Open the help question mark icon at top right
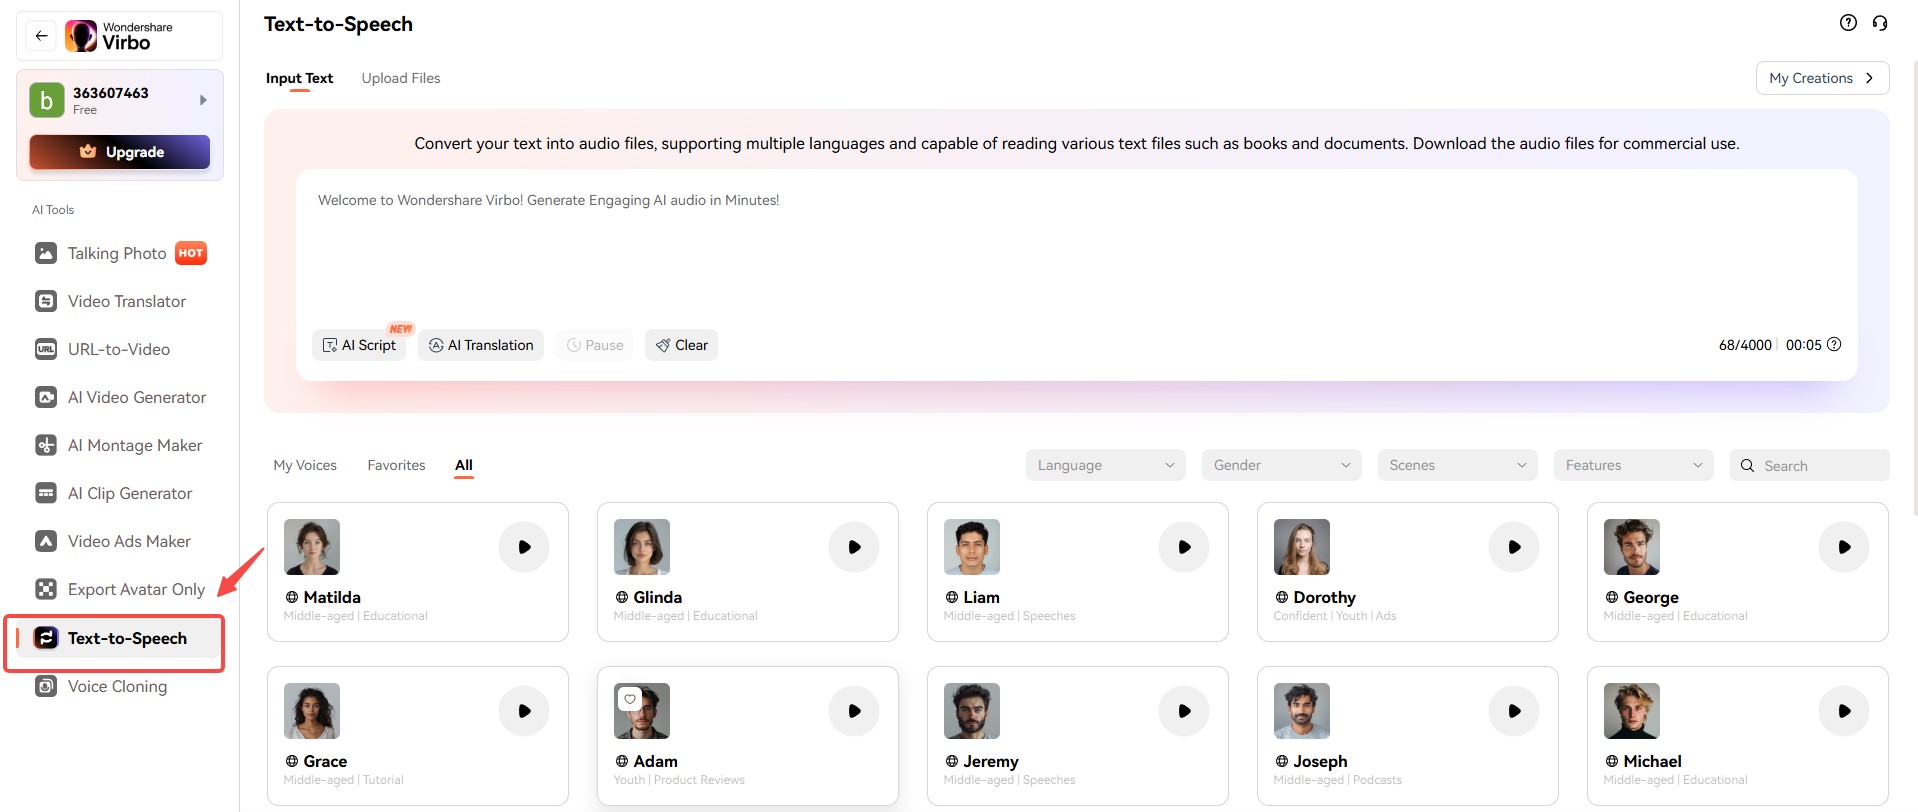This screenshot has height=812, width=1918. tap(1848, 23)
